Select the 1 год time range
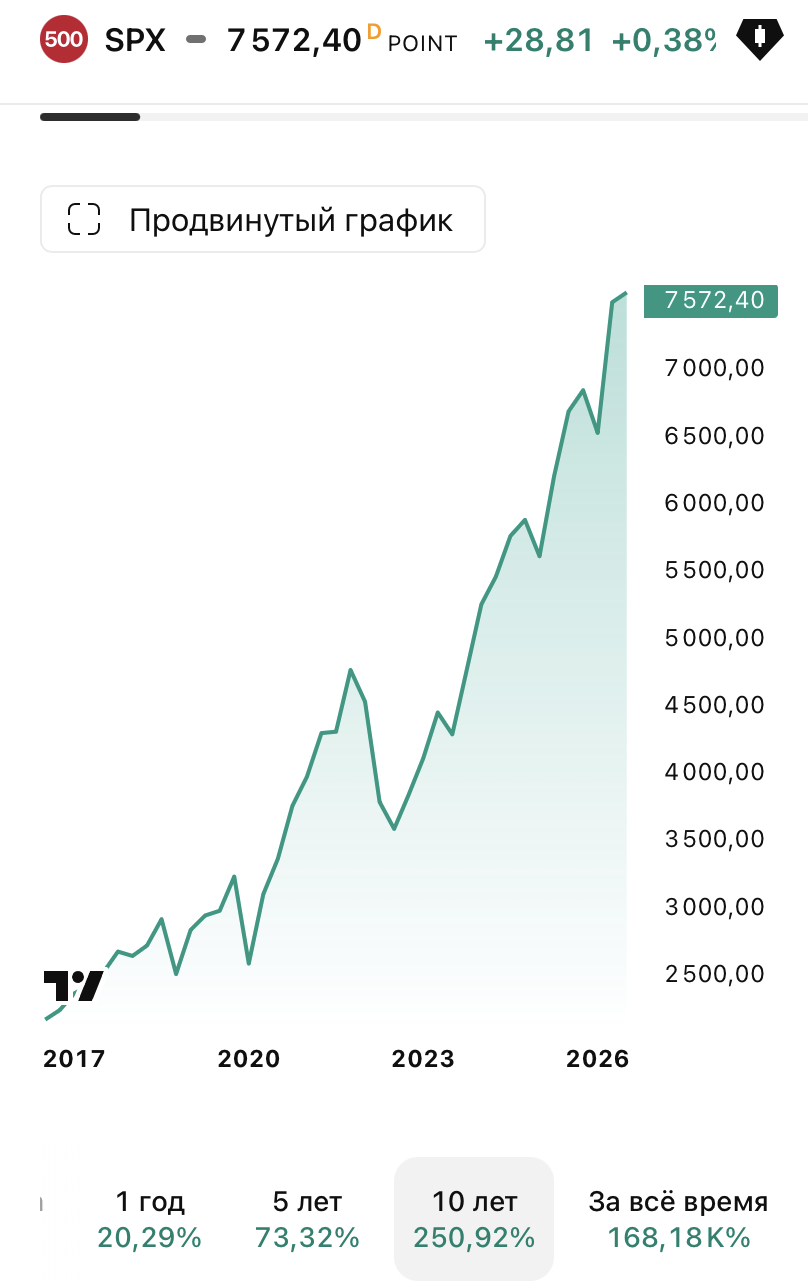Screen dimensions: 808x1282 [150, 1219]
